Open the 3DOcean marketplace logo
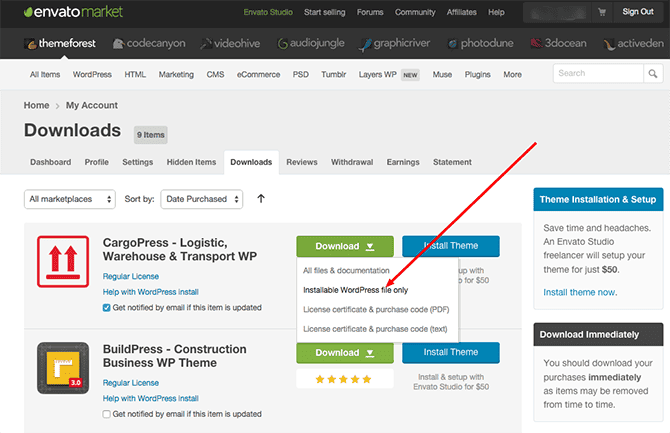Image resolution: width=670 pixels, height=433 pixels. (558, 43)
